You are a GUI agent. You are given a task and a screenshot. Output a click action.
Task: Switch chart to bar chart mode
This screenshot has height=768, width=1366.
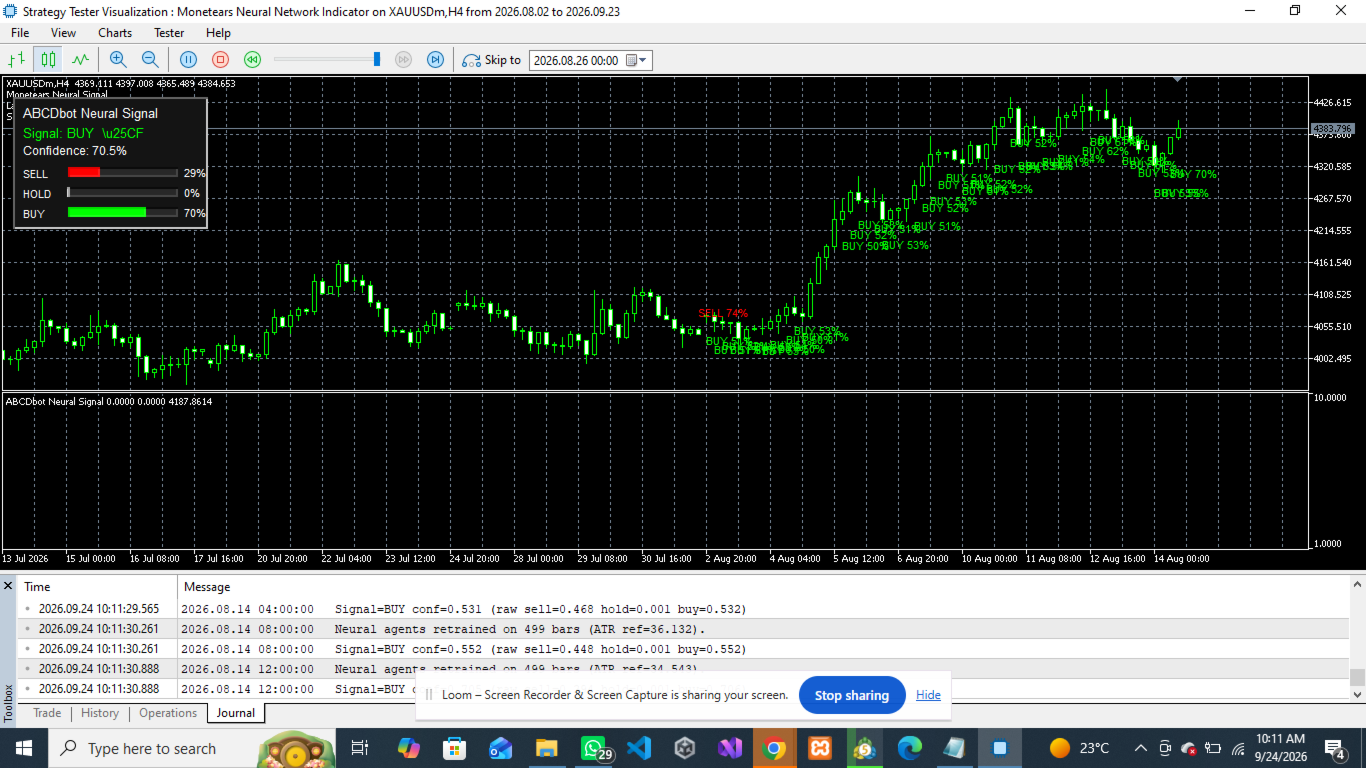point(17,60)
